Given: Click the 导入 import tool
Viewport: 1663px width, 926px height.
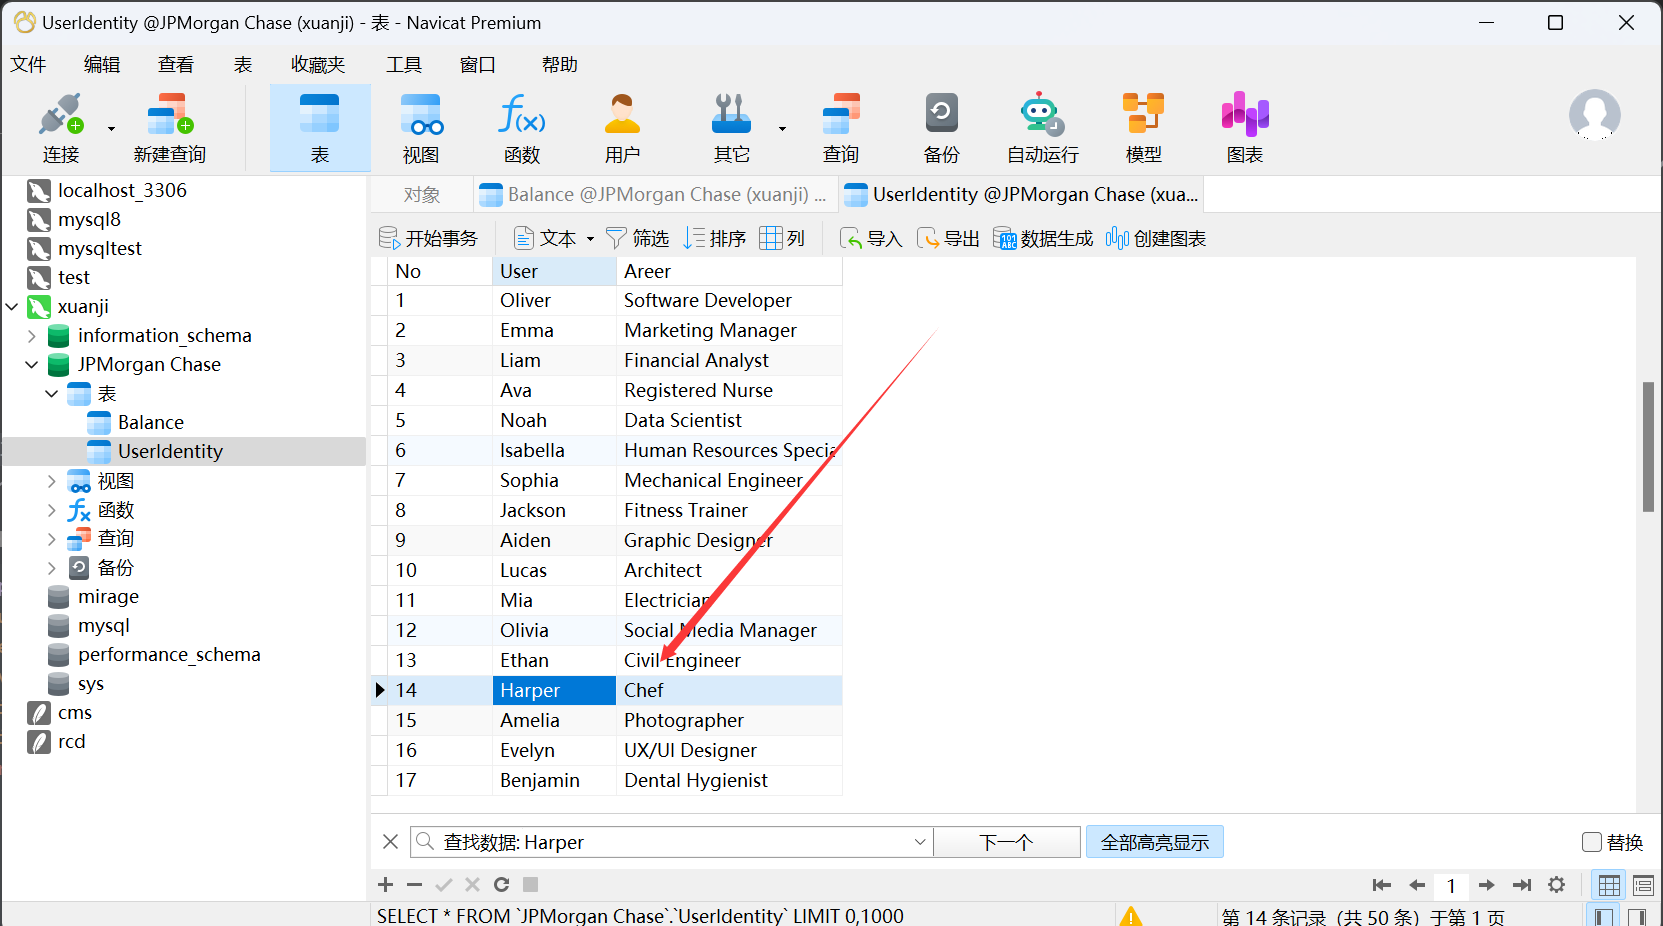Looking at the screenshot, I should [871, 238].
